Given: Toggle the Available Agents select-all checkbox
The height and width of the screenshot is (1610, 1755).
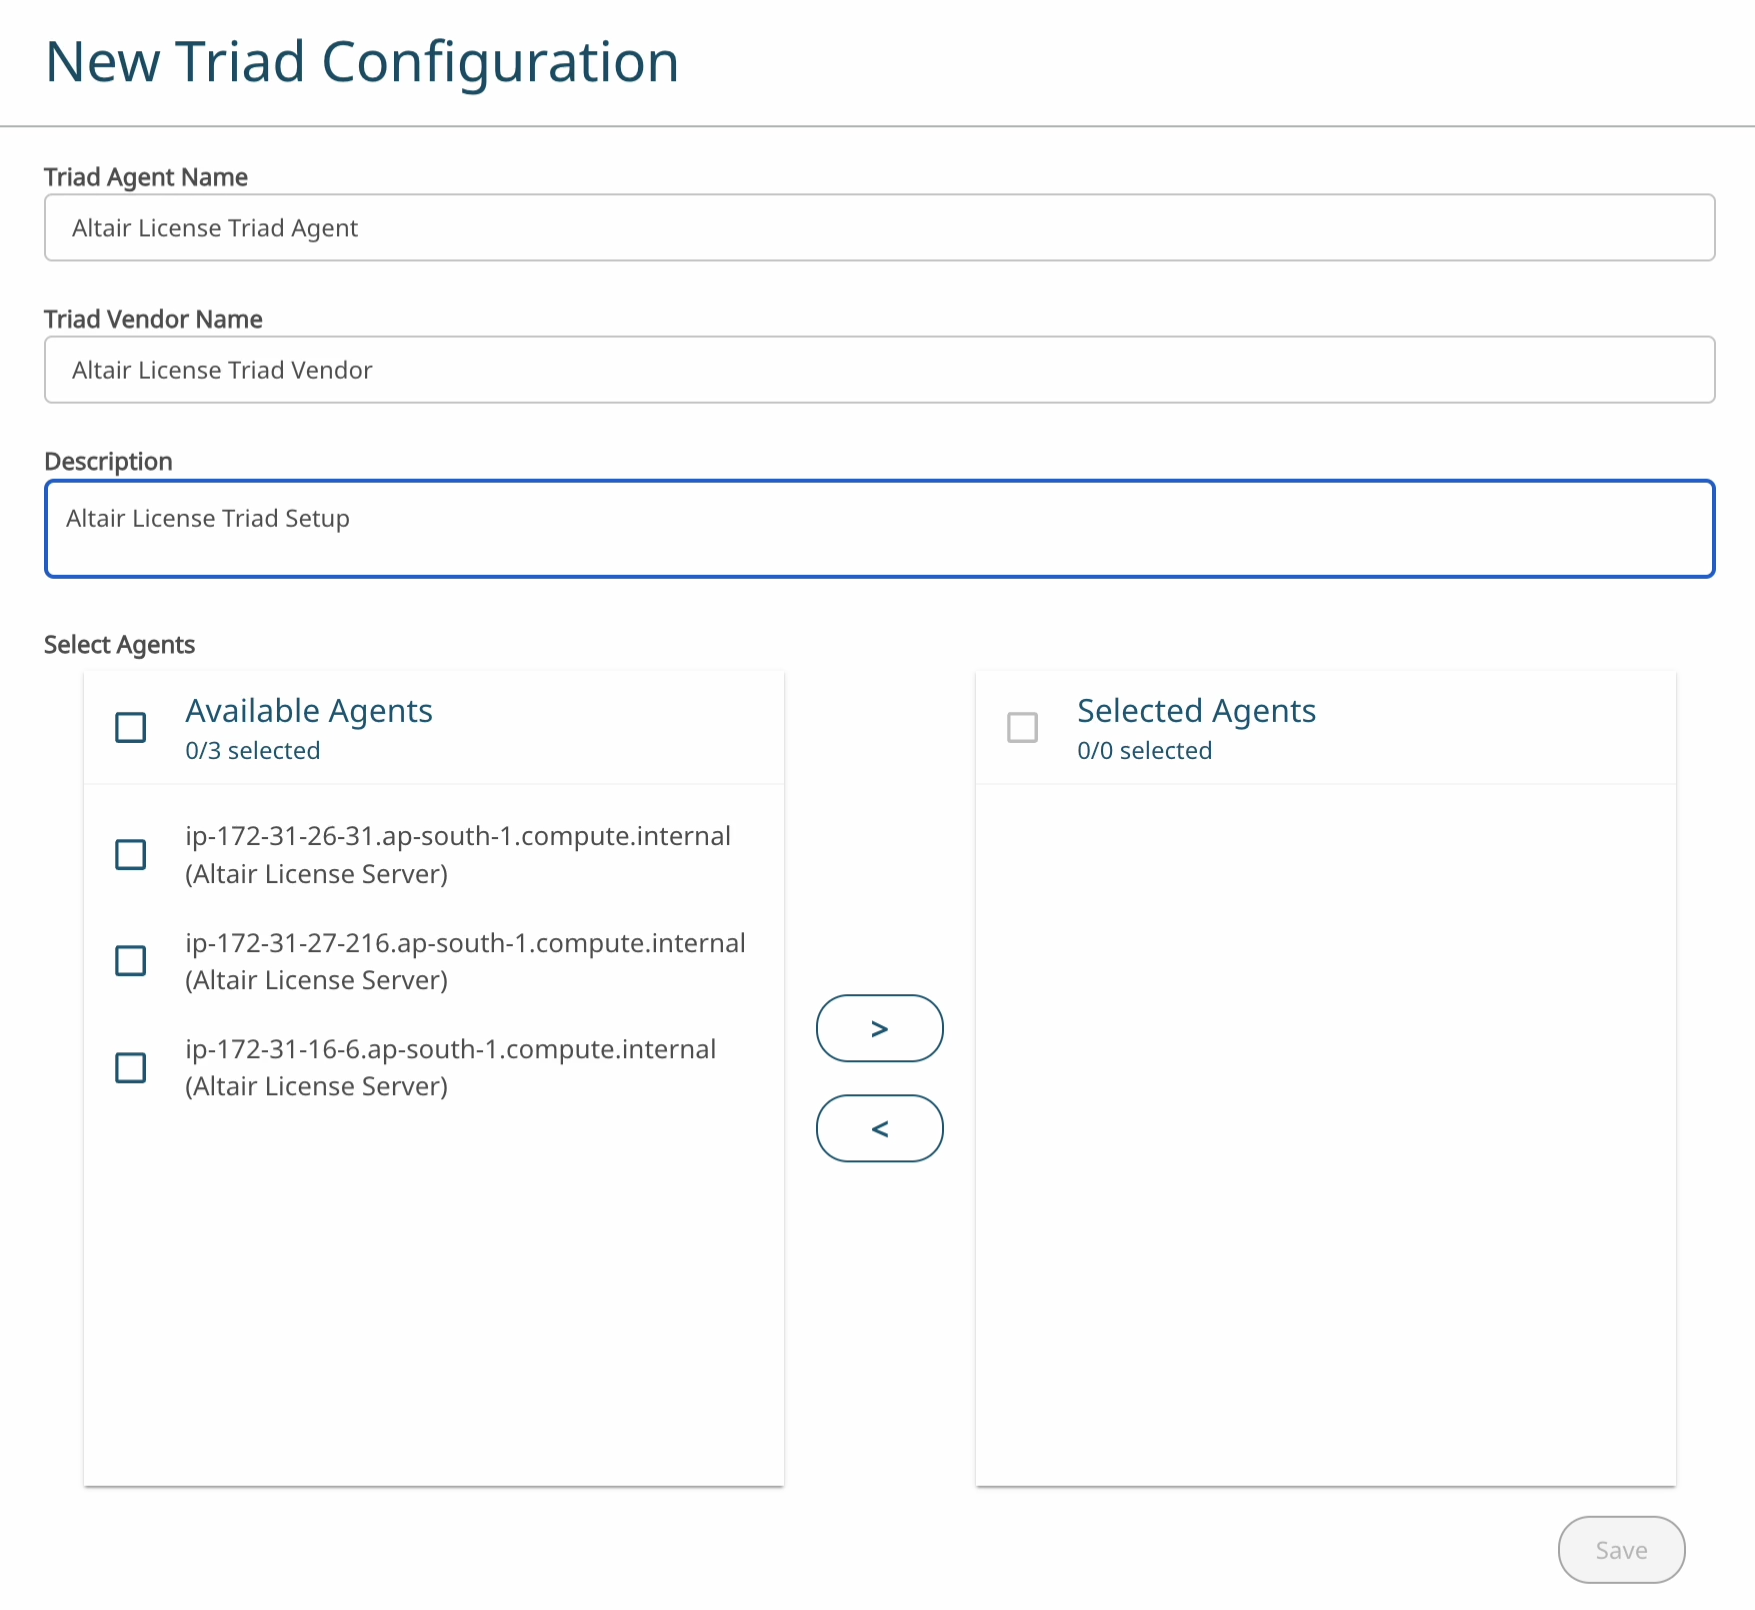Looking at the screenshot, I should (131, 727).
